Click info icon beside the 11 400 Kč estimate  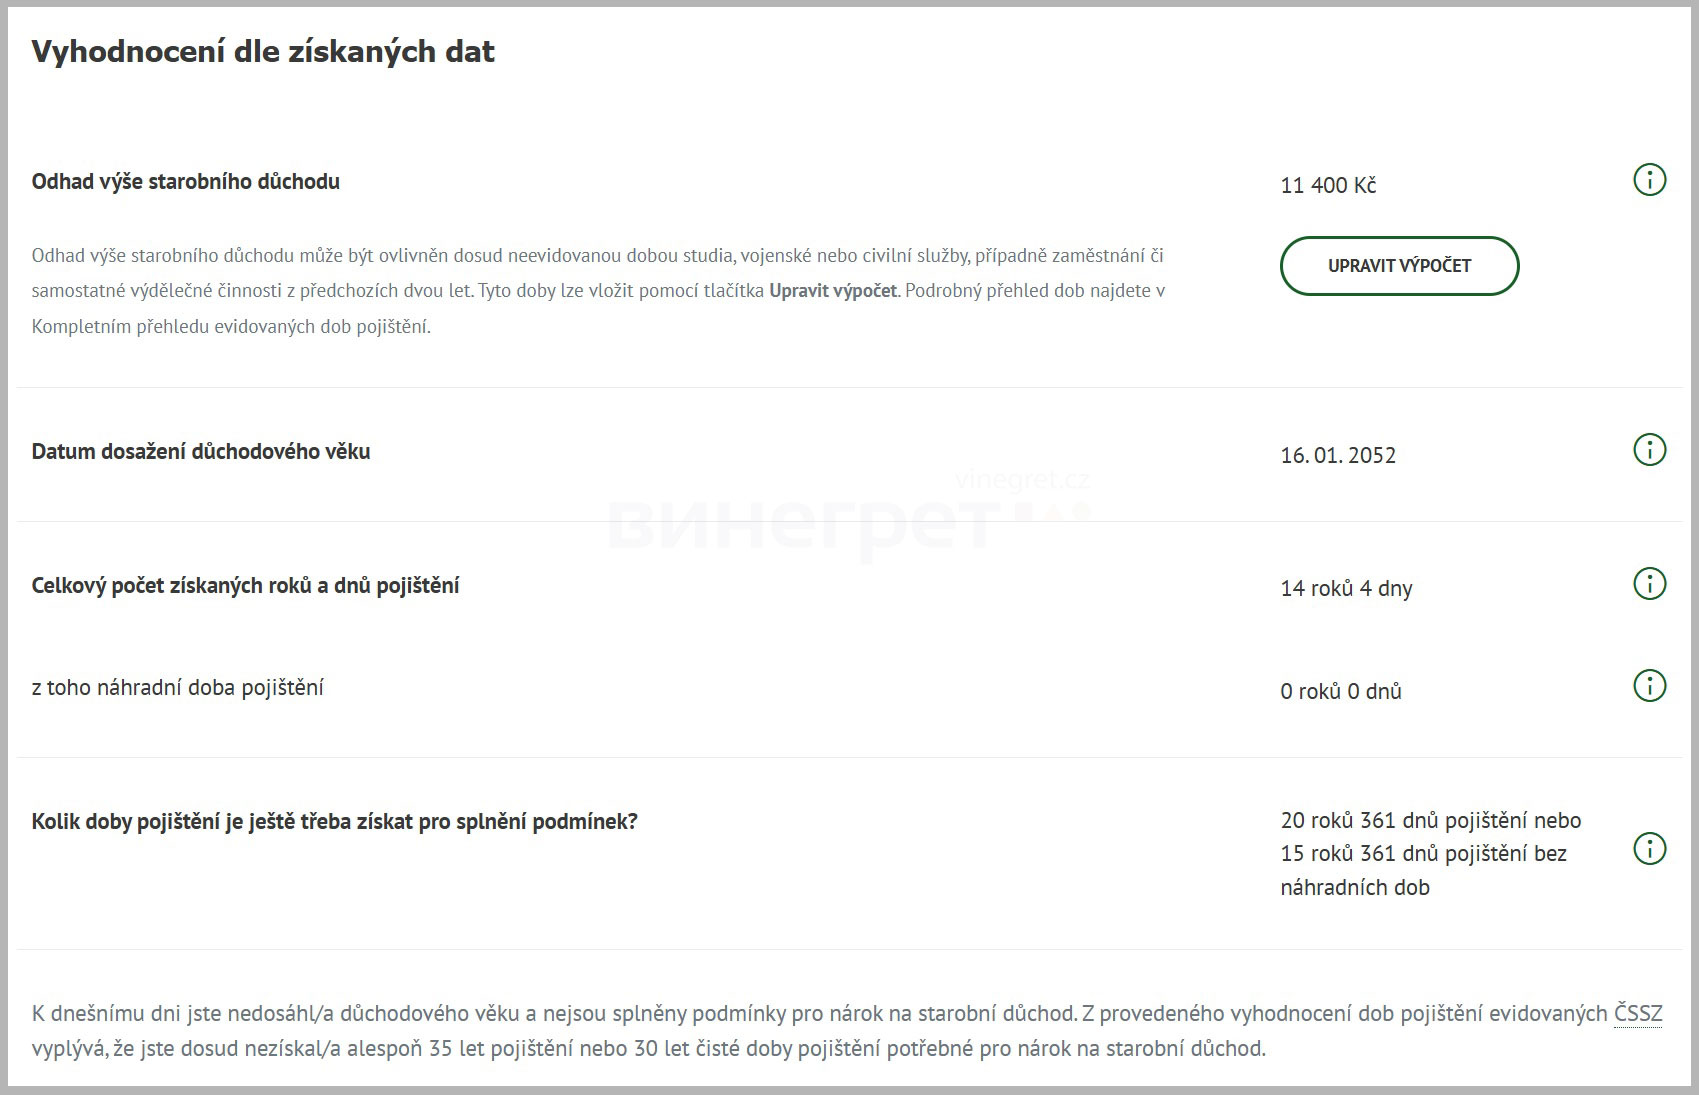(1649, 181)
